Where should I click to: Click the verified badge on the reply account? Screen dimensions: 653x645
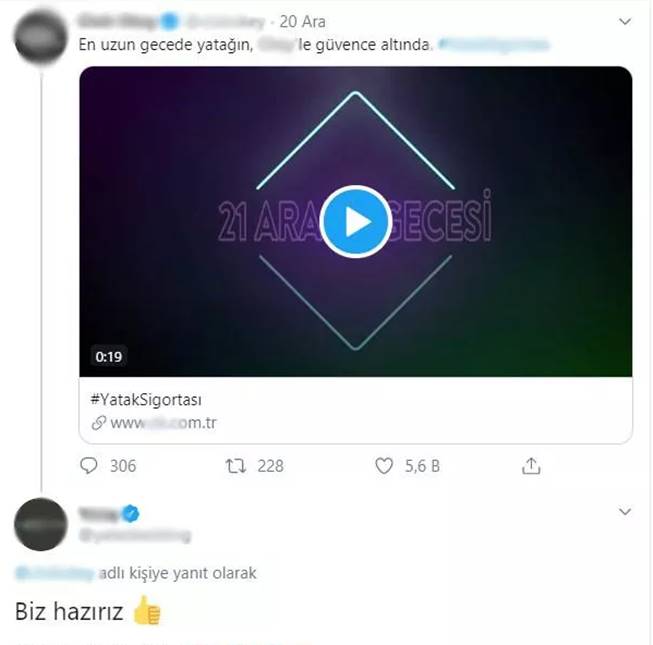[131, 513]
